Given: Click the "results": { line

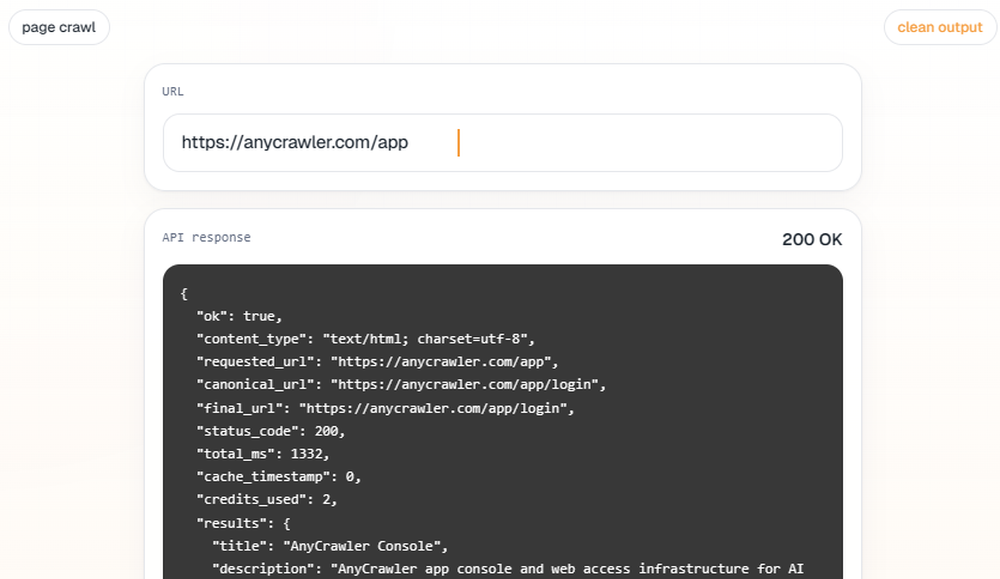Looking at the screenshot, I should click(244, 524).
